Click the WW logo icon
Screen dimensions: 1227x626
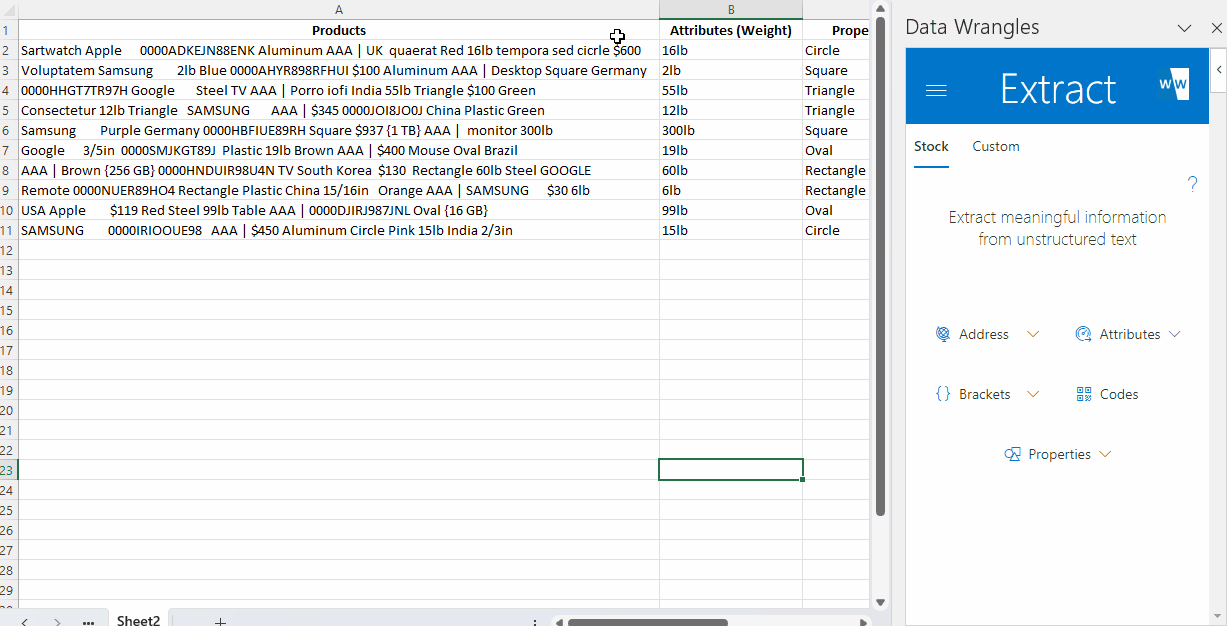click(x=1174, y=85)
